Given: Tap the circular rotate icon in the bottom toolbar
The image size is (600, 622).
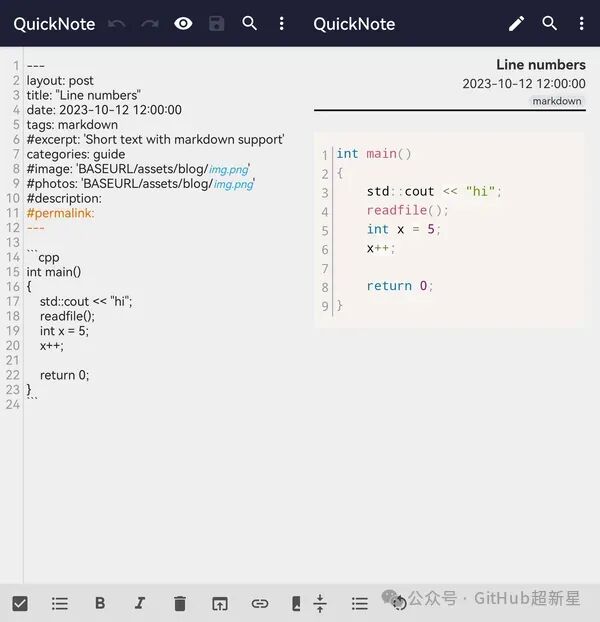Looking at the screenshot, I should point(399,603).
